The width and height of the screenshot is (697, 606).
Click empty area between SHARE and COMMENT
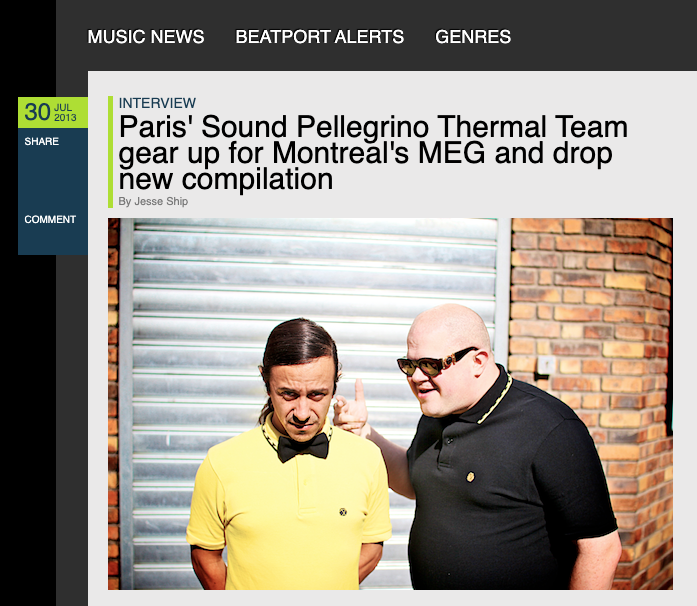(x=53, y=180)
